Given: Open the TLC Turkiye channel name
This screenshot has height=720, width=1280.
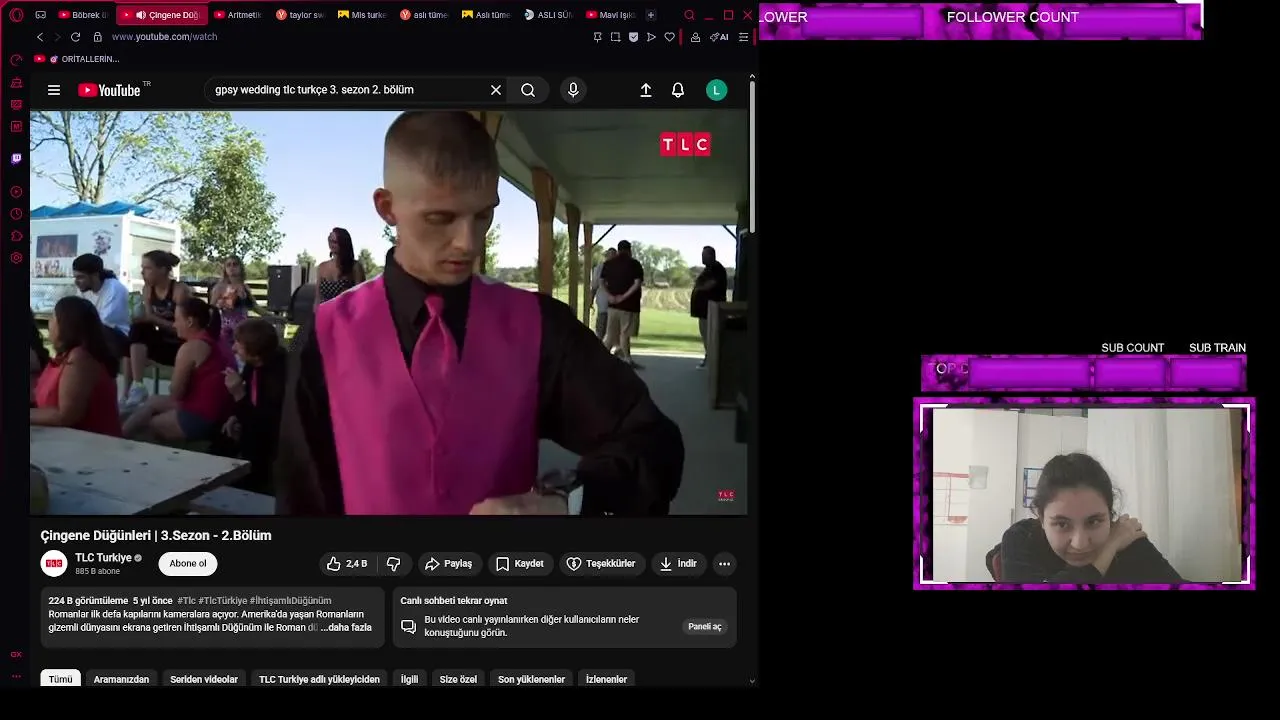Looking at the screenshot, I should (x=103, y=558).
